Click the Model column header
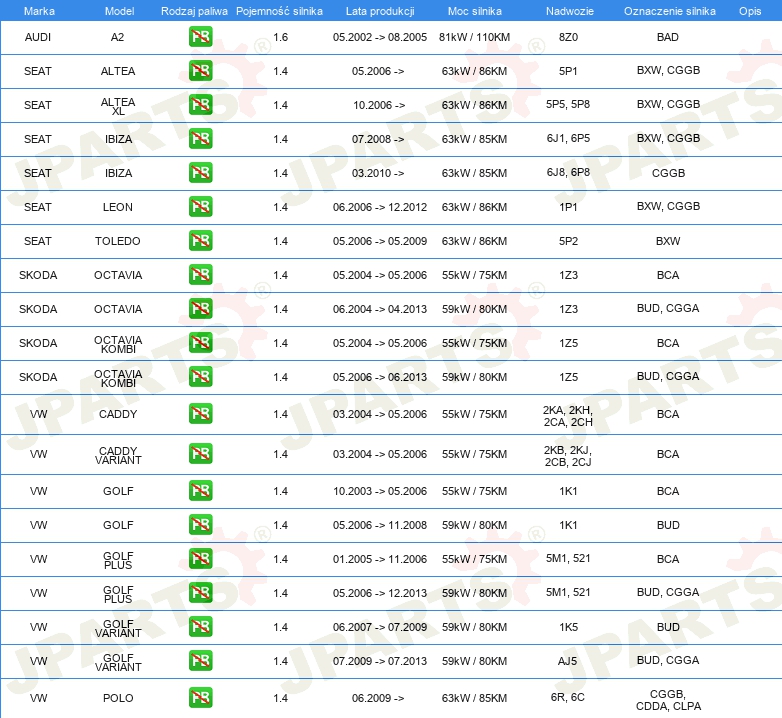The image size is (782, 718). tap(119, 11)
